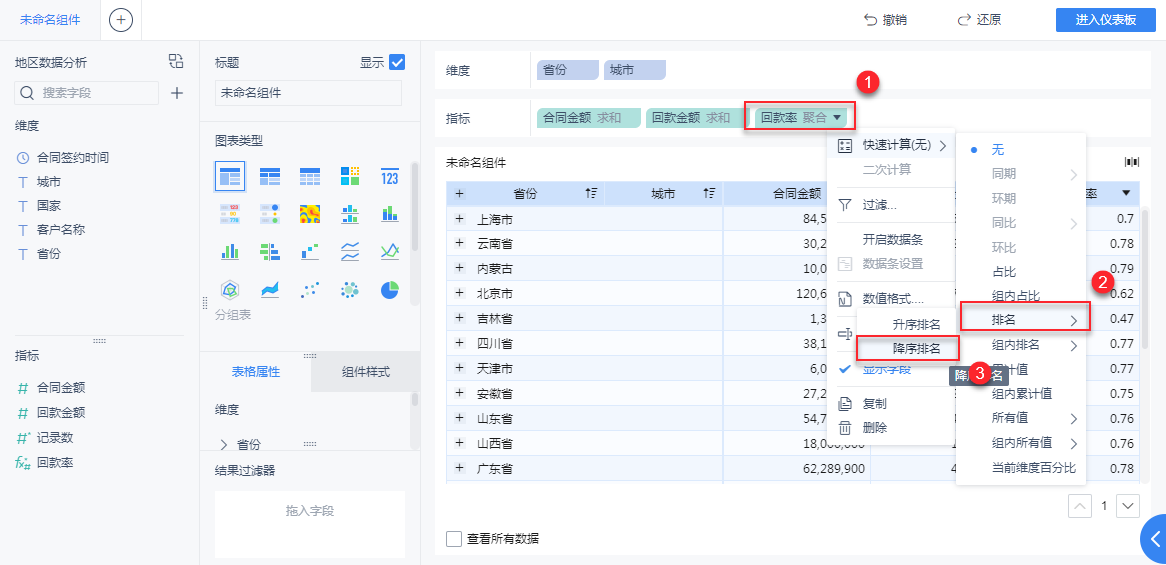Select the multi-series line chart icon
Viewport: 1166px width, 565px height.
350,251
